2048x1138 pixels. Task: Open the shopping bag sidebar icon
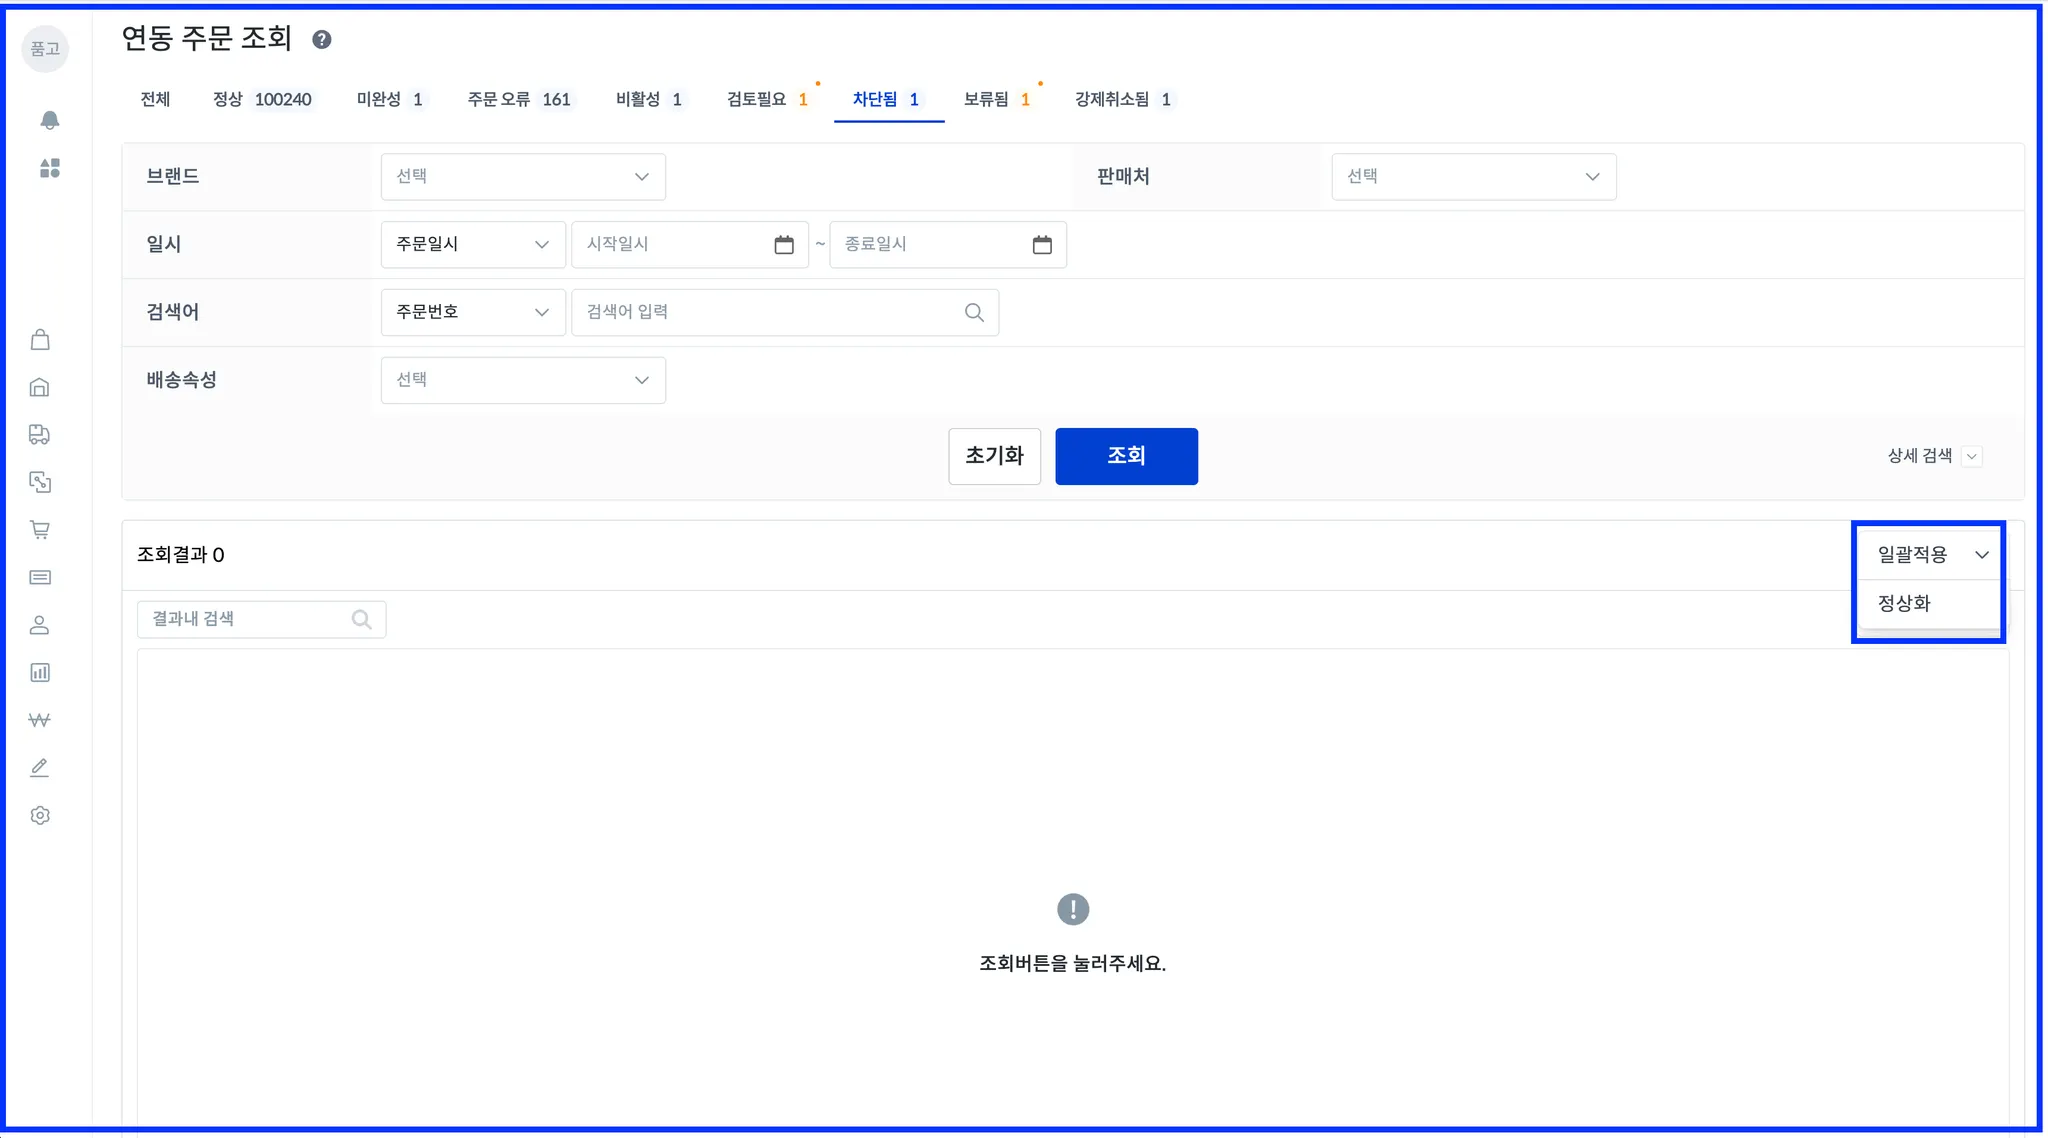[40, 340]
